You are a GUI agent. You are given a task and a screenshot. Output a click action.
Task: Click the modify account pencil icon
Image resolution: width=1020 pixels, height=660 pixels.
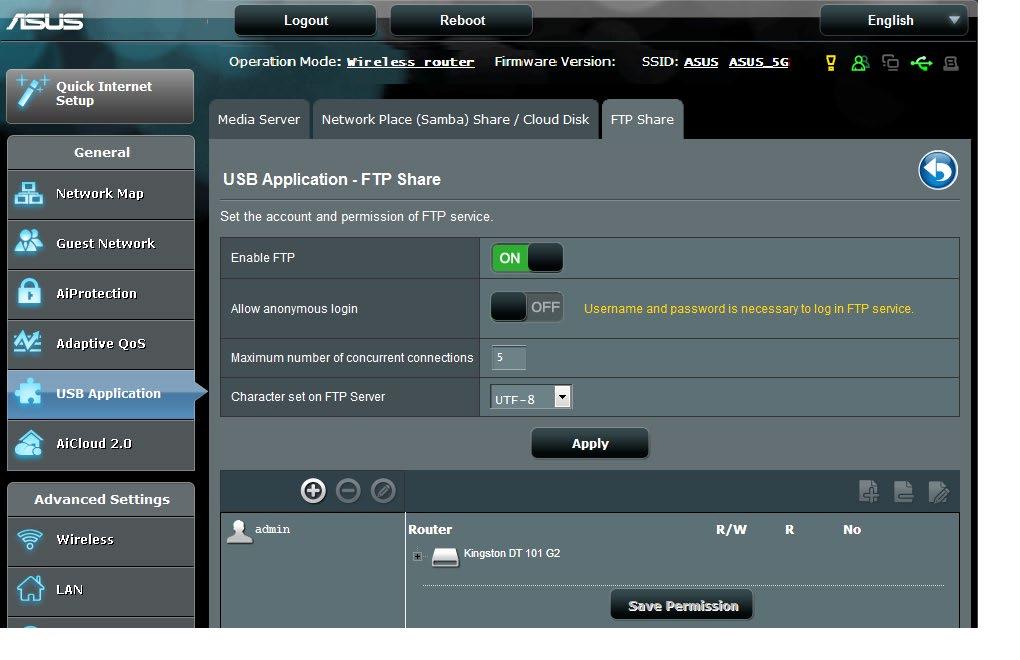point(383,490)
